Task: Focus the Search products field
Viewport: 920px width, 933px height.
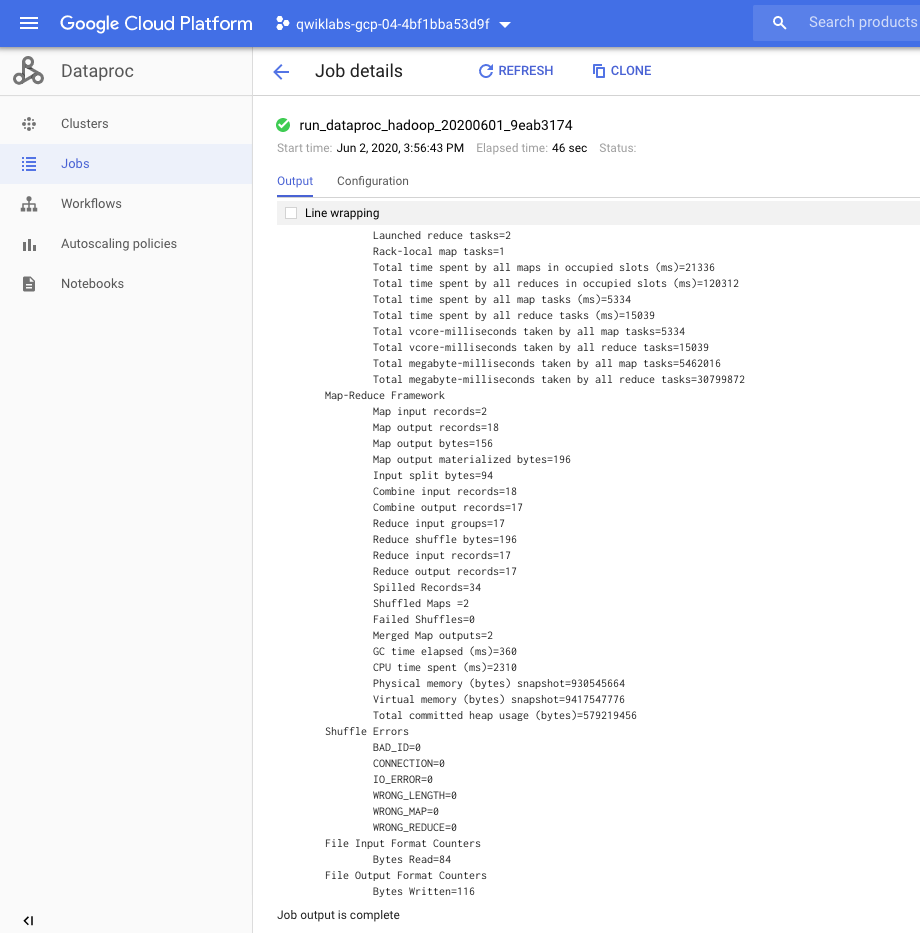Action: coord(862,23)
